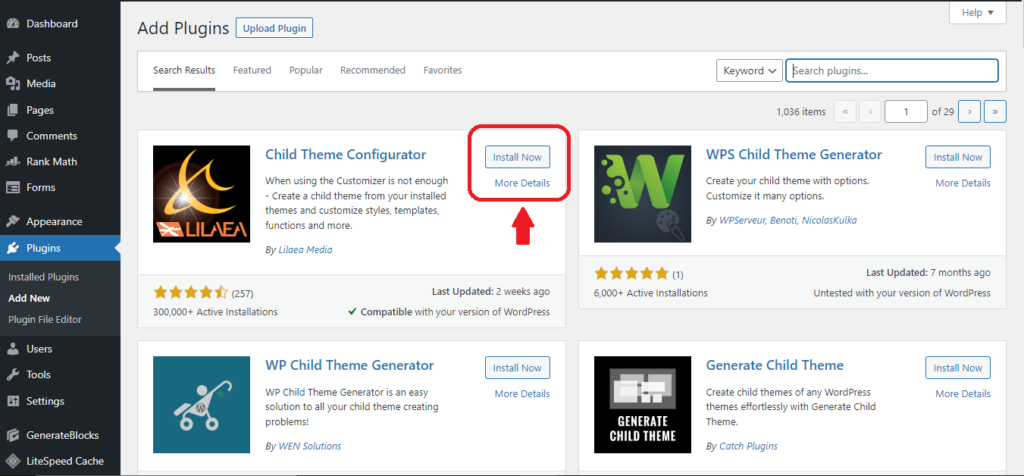Click the Media library icon
Screen dimensions: 1024x476
tap(12, 84)
